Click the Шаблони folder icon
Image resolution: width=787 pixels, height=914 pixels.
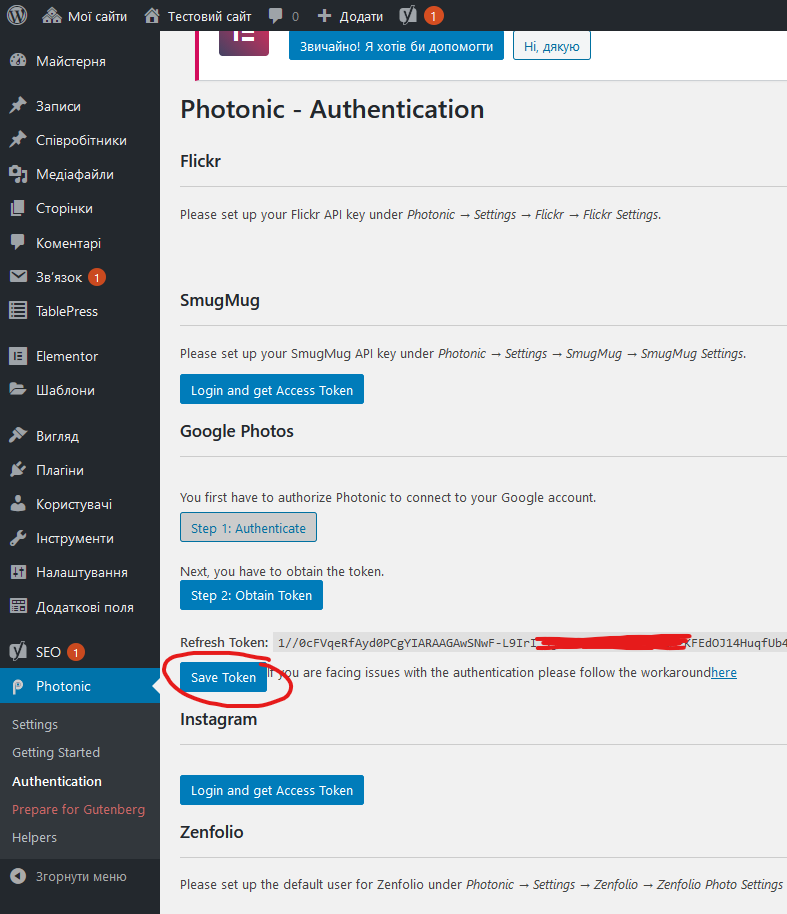[18, 389]
